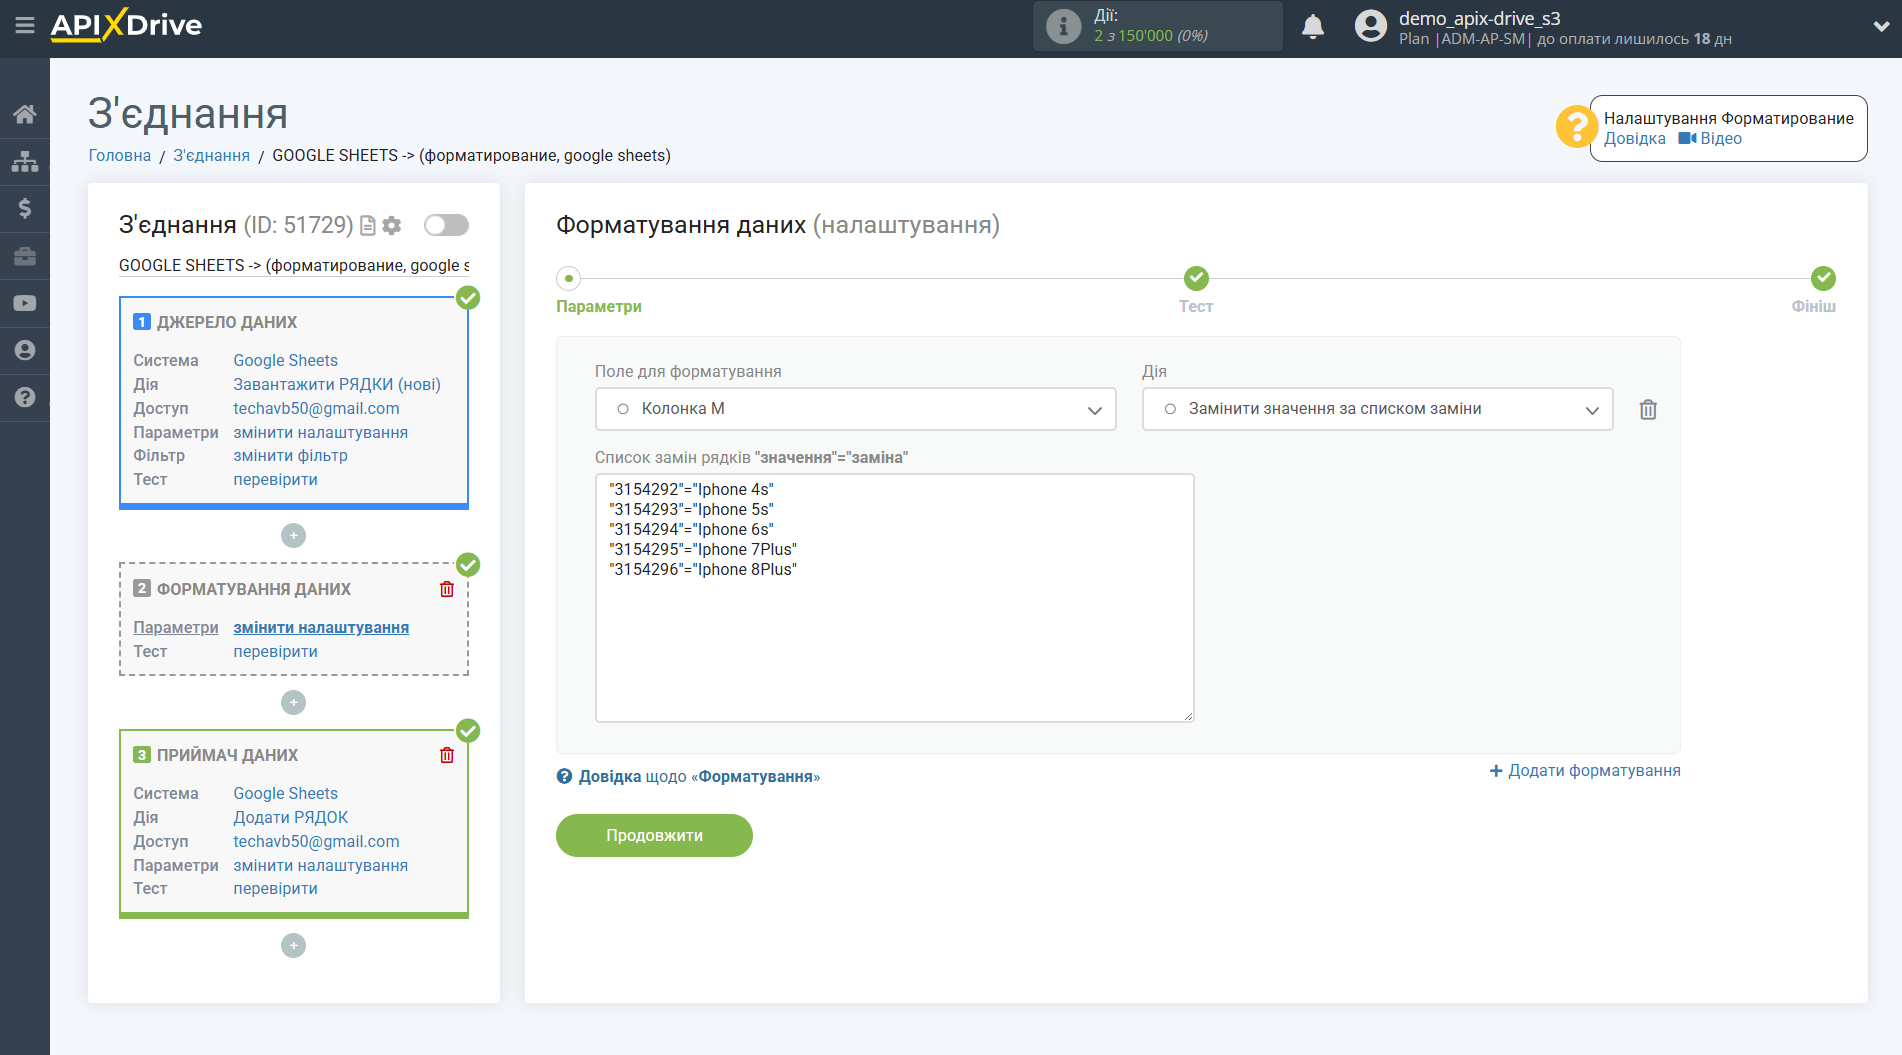
Task: Click receiver techavb50@gmail.com access link
Action: pyautogui.click(x=316, y=841)
